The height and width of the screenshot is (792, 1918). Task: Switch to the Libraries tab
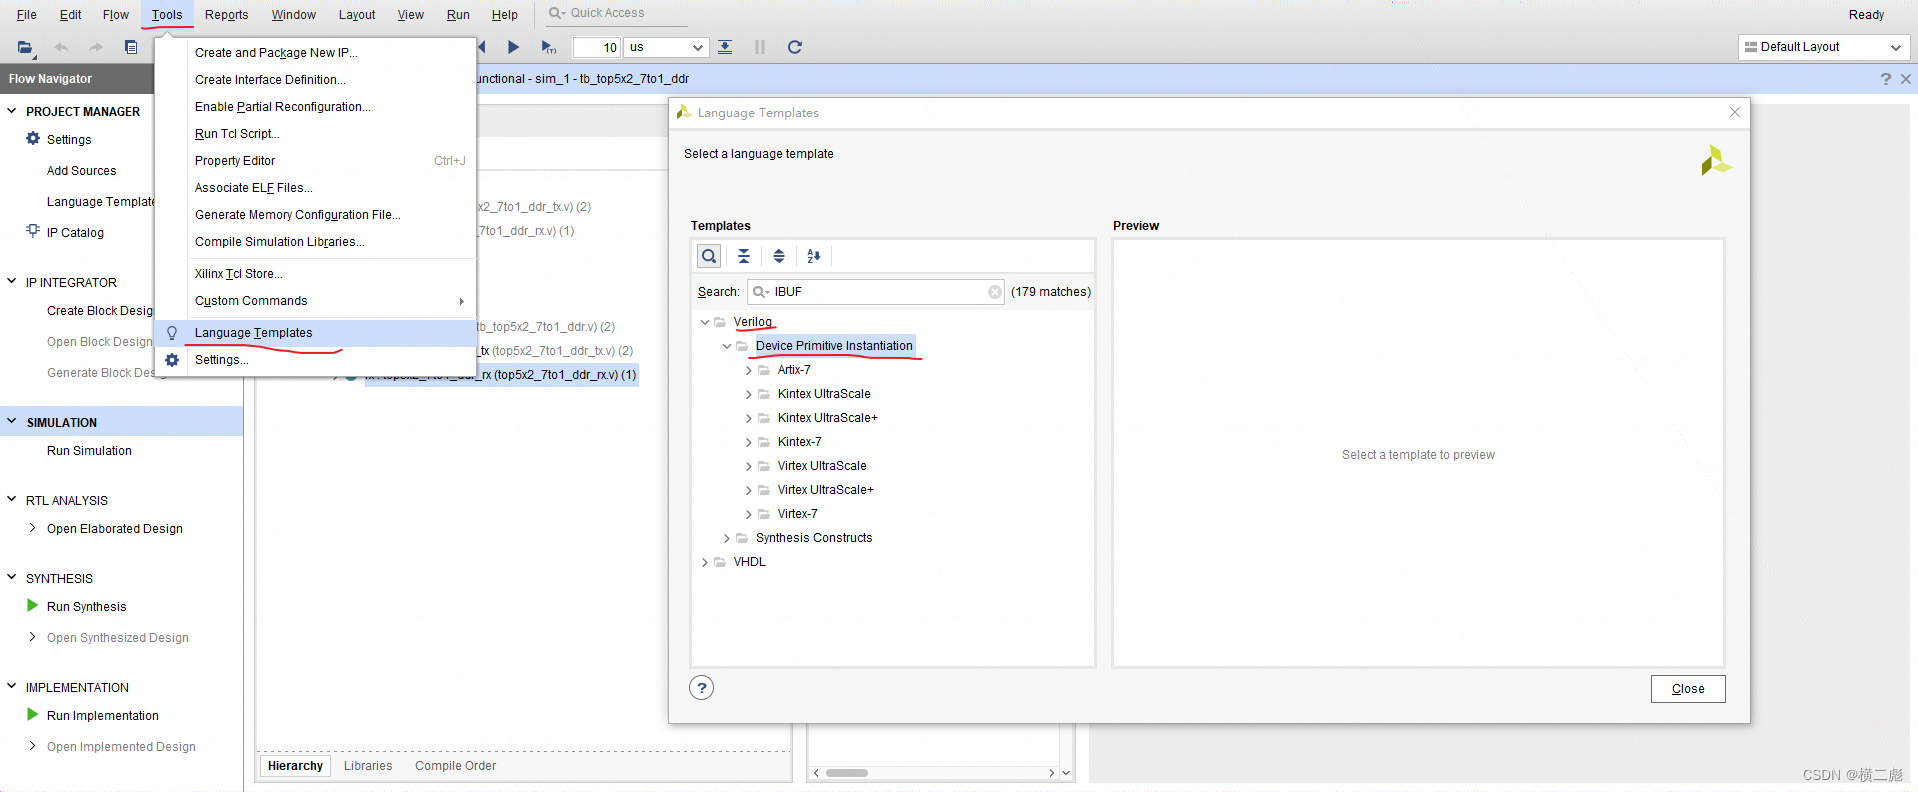pos(368,766)
